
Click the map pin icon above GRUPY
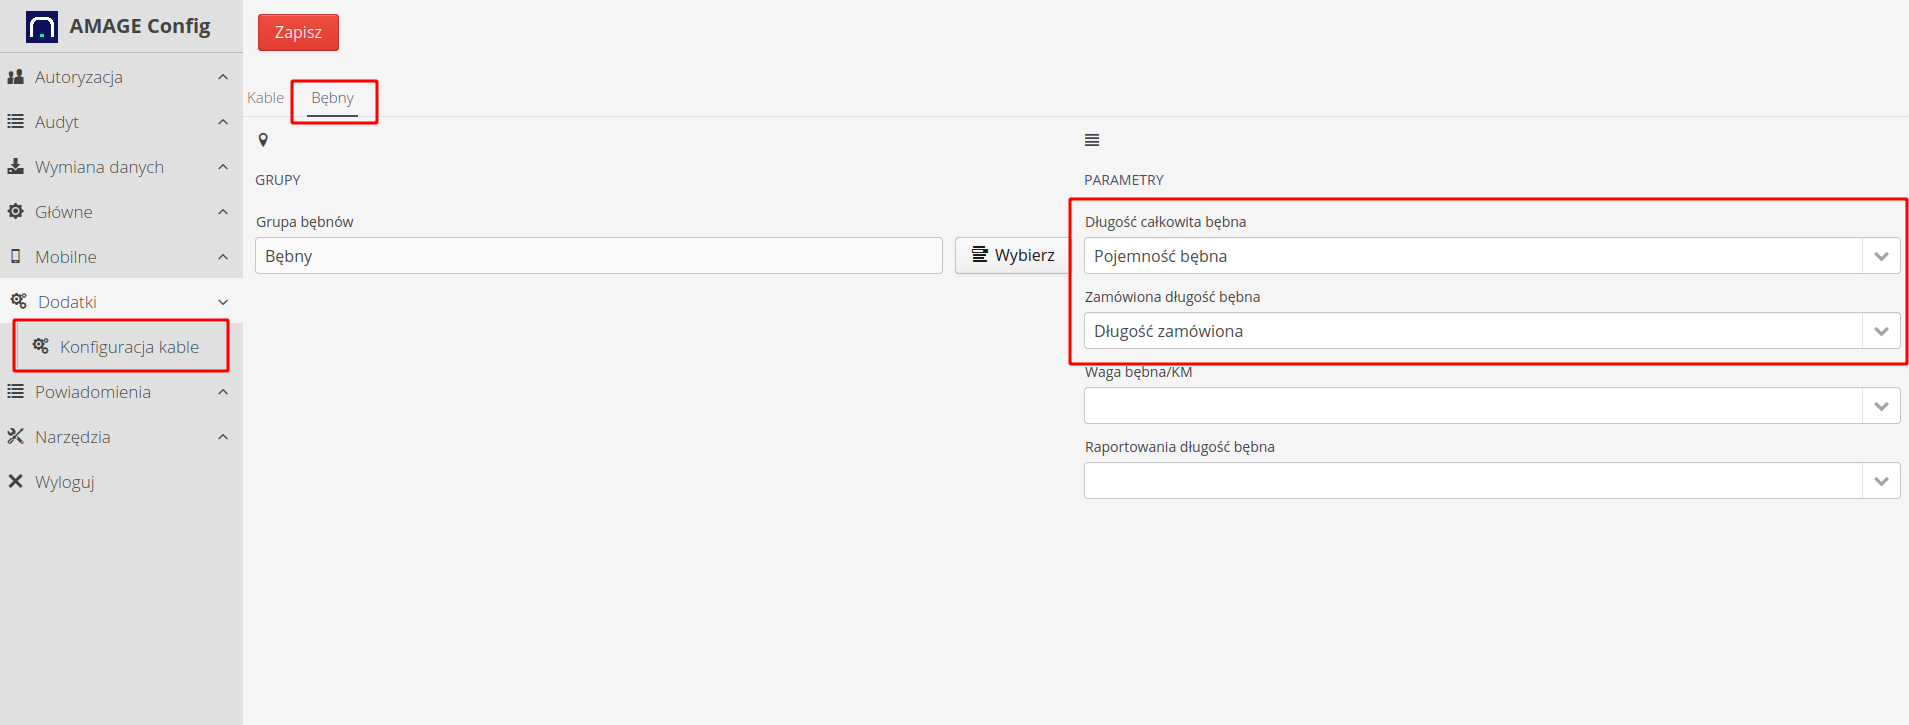(263, 141)
